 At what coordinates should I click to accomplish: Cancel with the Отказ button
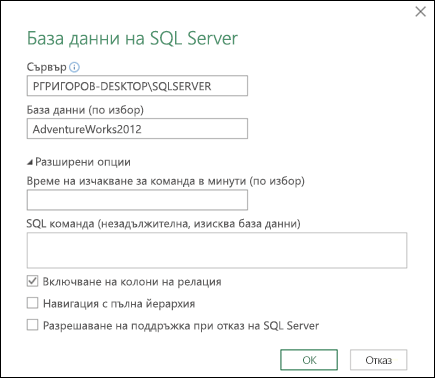[x=378, y=360]
